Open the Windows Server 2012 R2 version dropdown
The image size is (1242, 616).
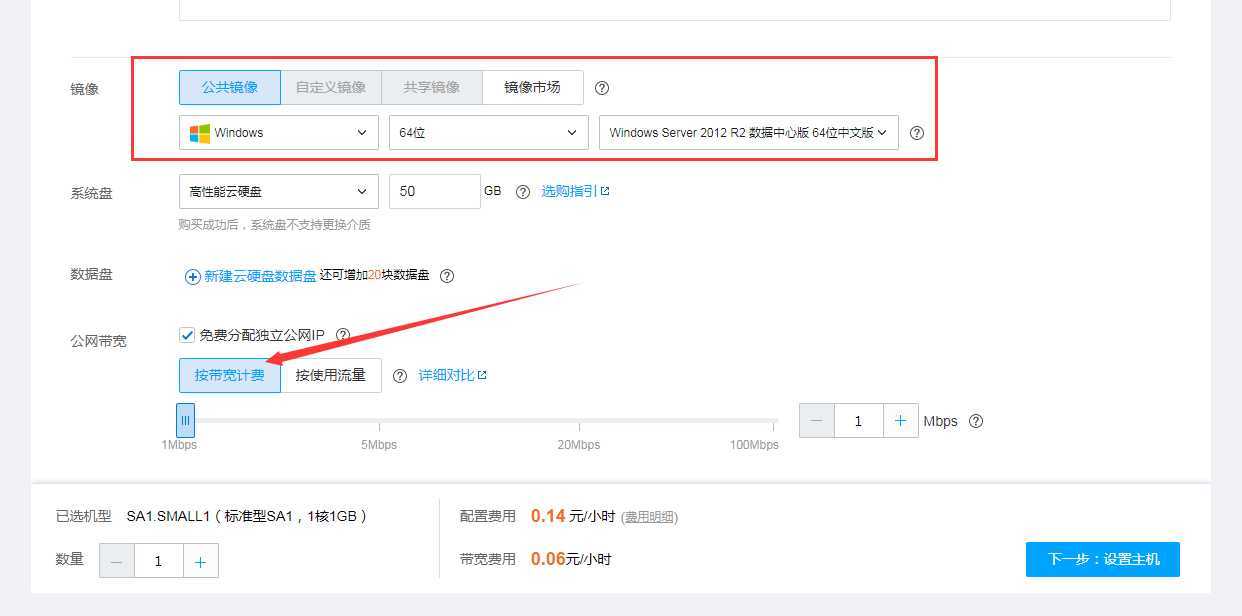coord(749,133)
